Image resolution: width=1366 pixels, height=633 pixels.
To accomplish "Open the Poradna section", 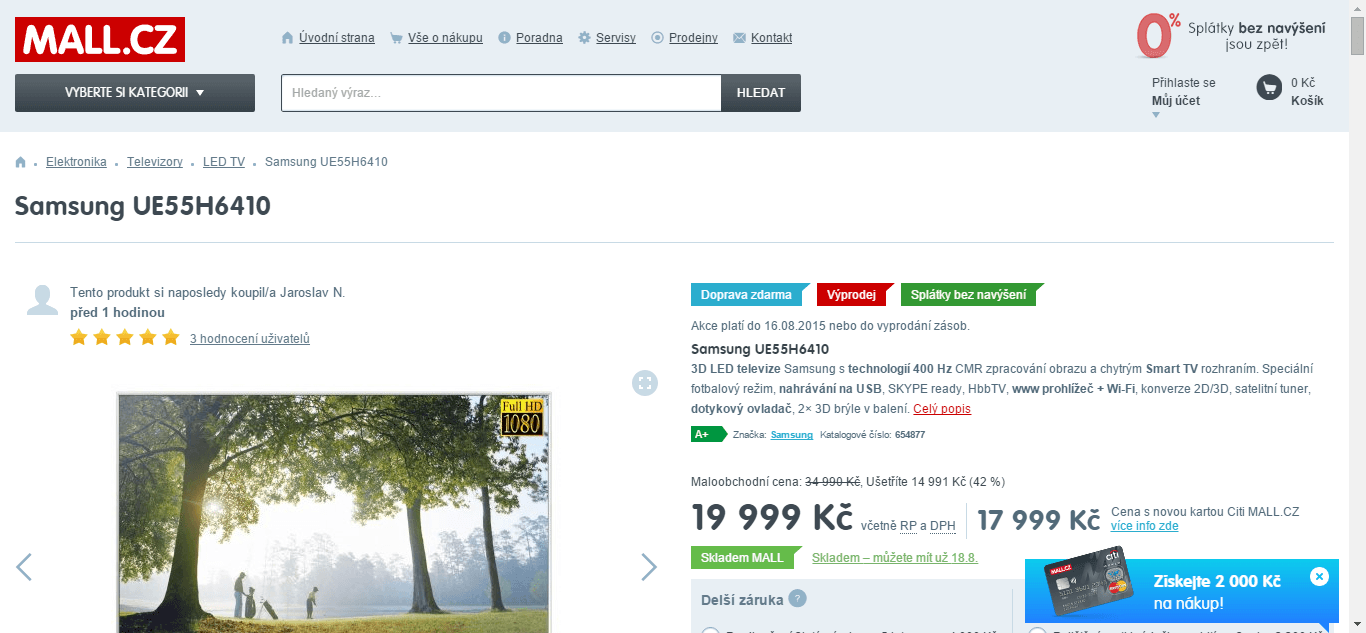I will click(539, 38).
